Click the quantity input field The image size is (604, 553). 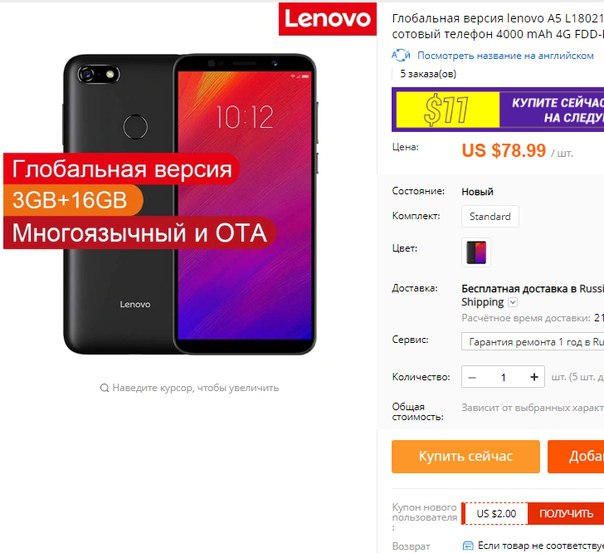[x=503, y=377]
